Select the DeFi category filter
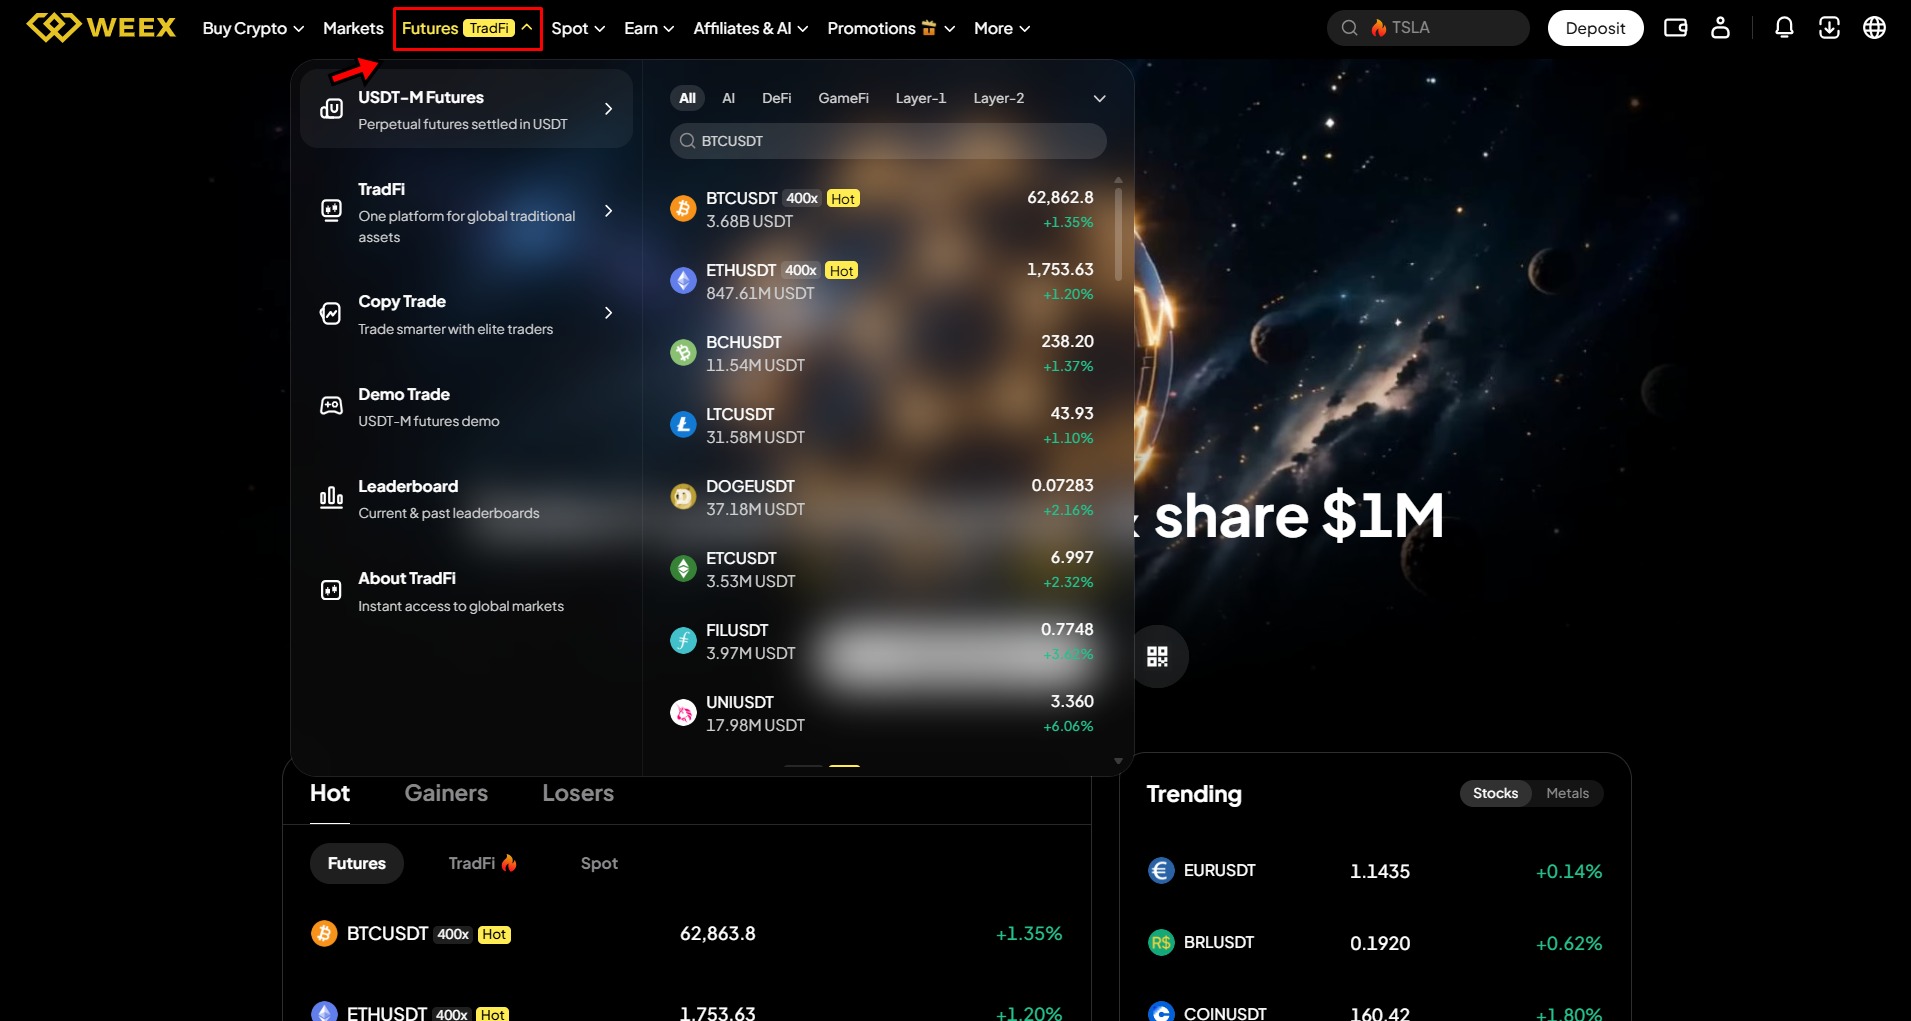Viewport: 1911px width, 1021px height. (x=777, y=98)
